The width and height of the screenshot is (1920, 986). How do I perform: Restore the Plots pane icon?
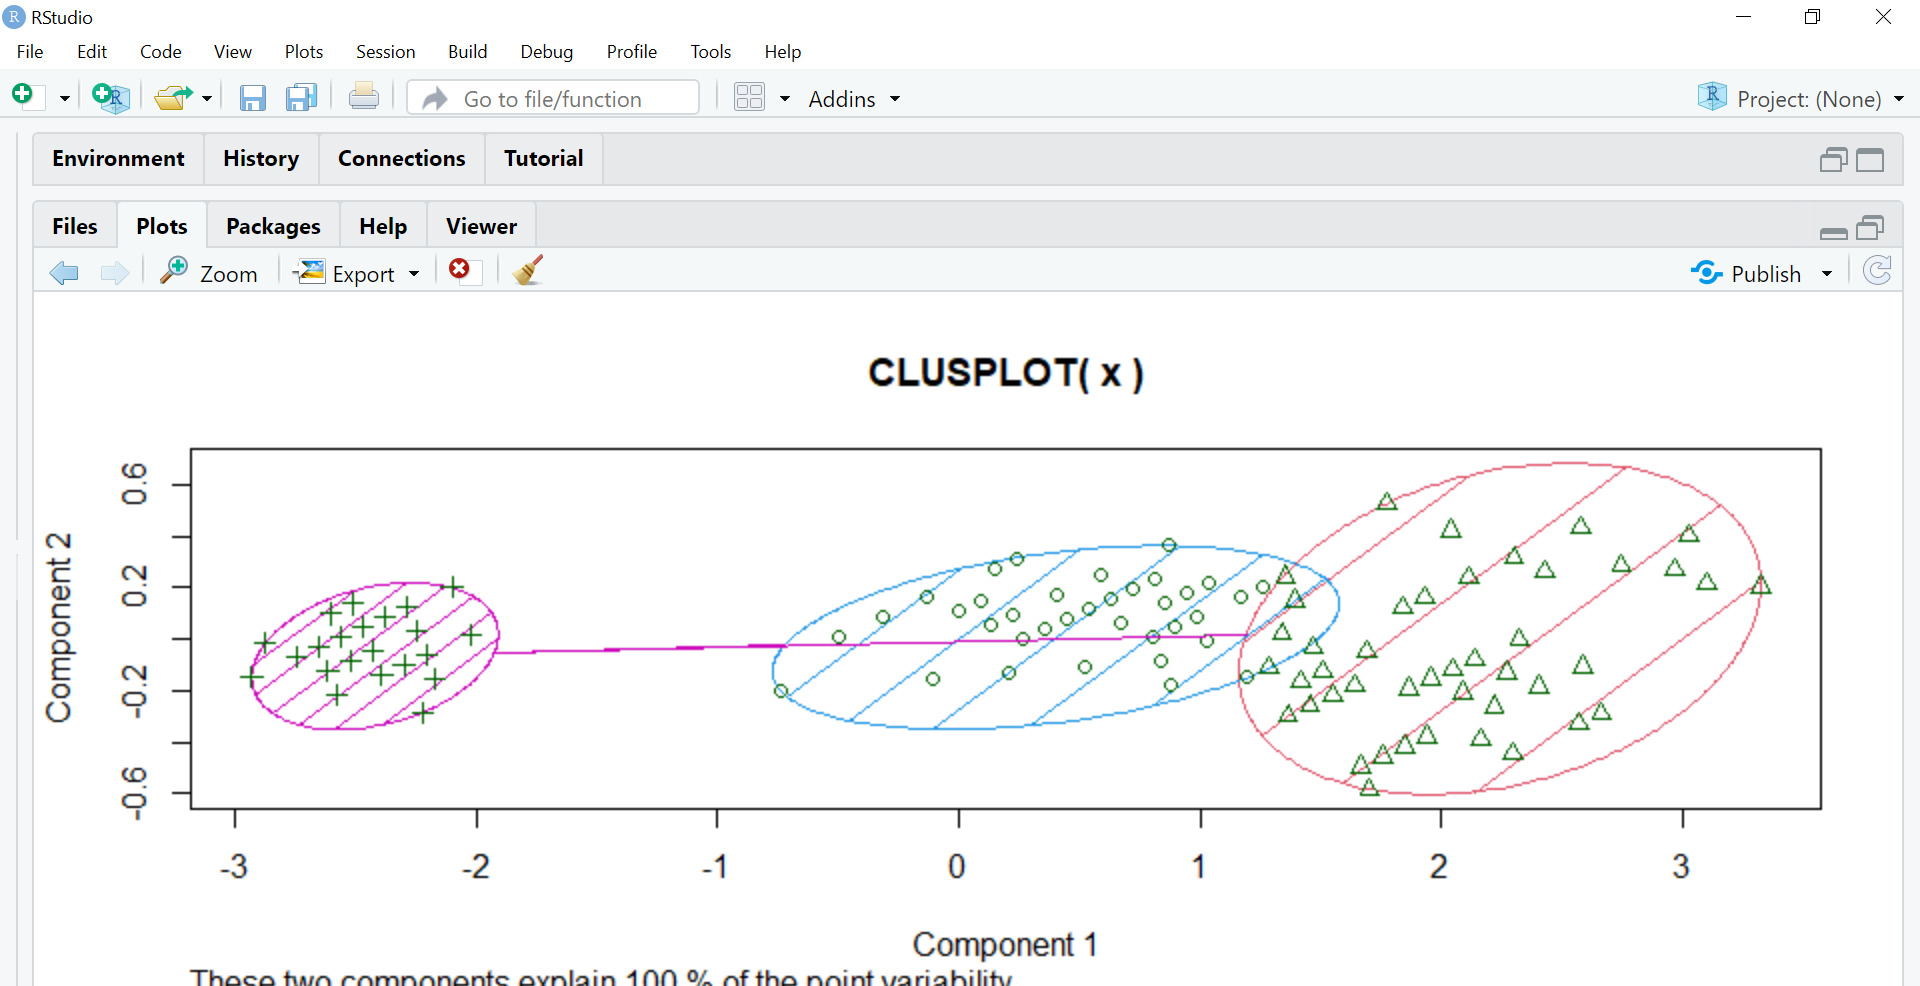[1870, 228]
